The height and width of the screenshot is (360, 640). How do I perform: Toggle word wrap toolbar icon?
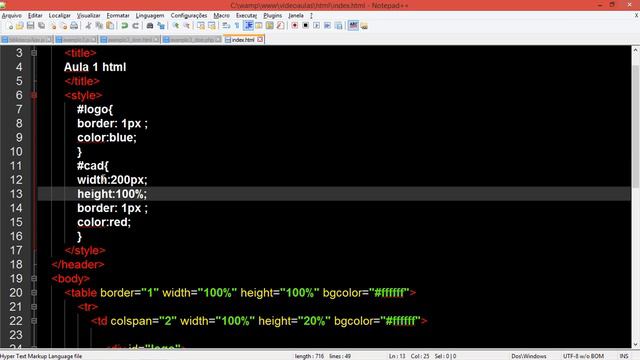pyautogui.click(x=226, y=26)
